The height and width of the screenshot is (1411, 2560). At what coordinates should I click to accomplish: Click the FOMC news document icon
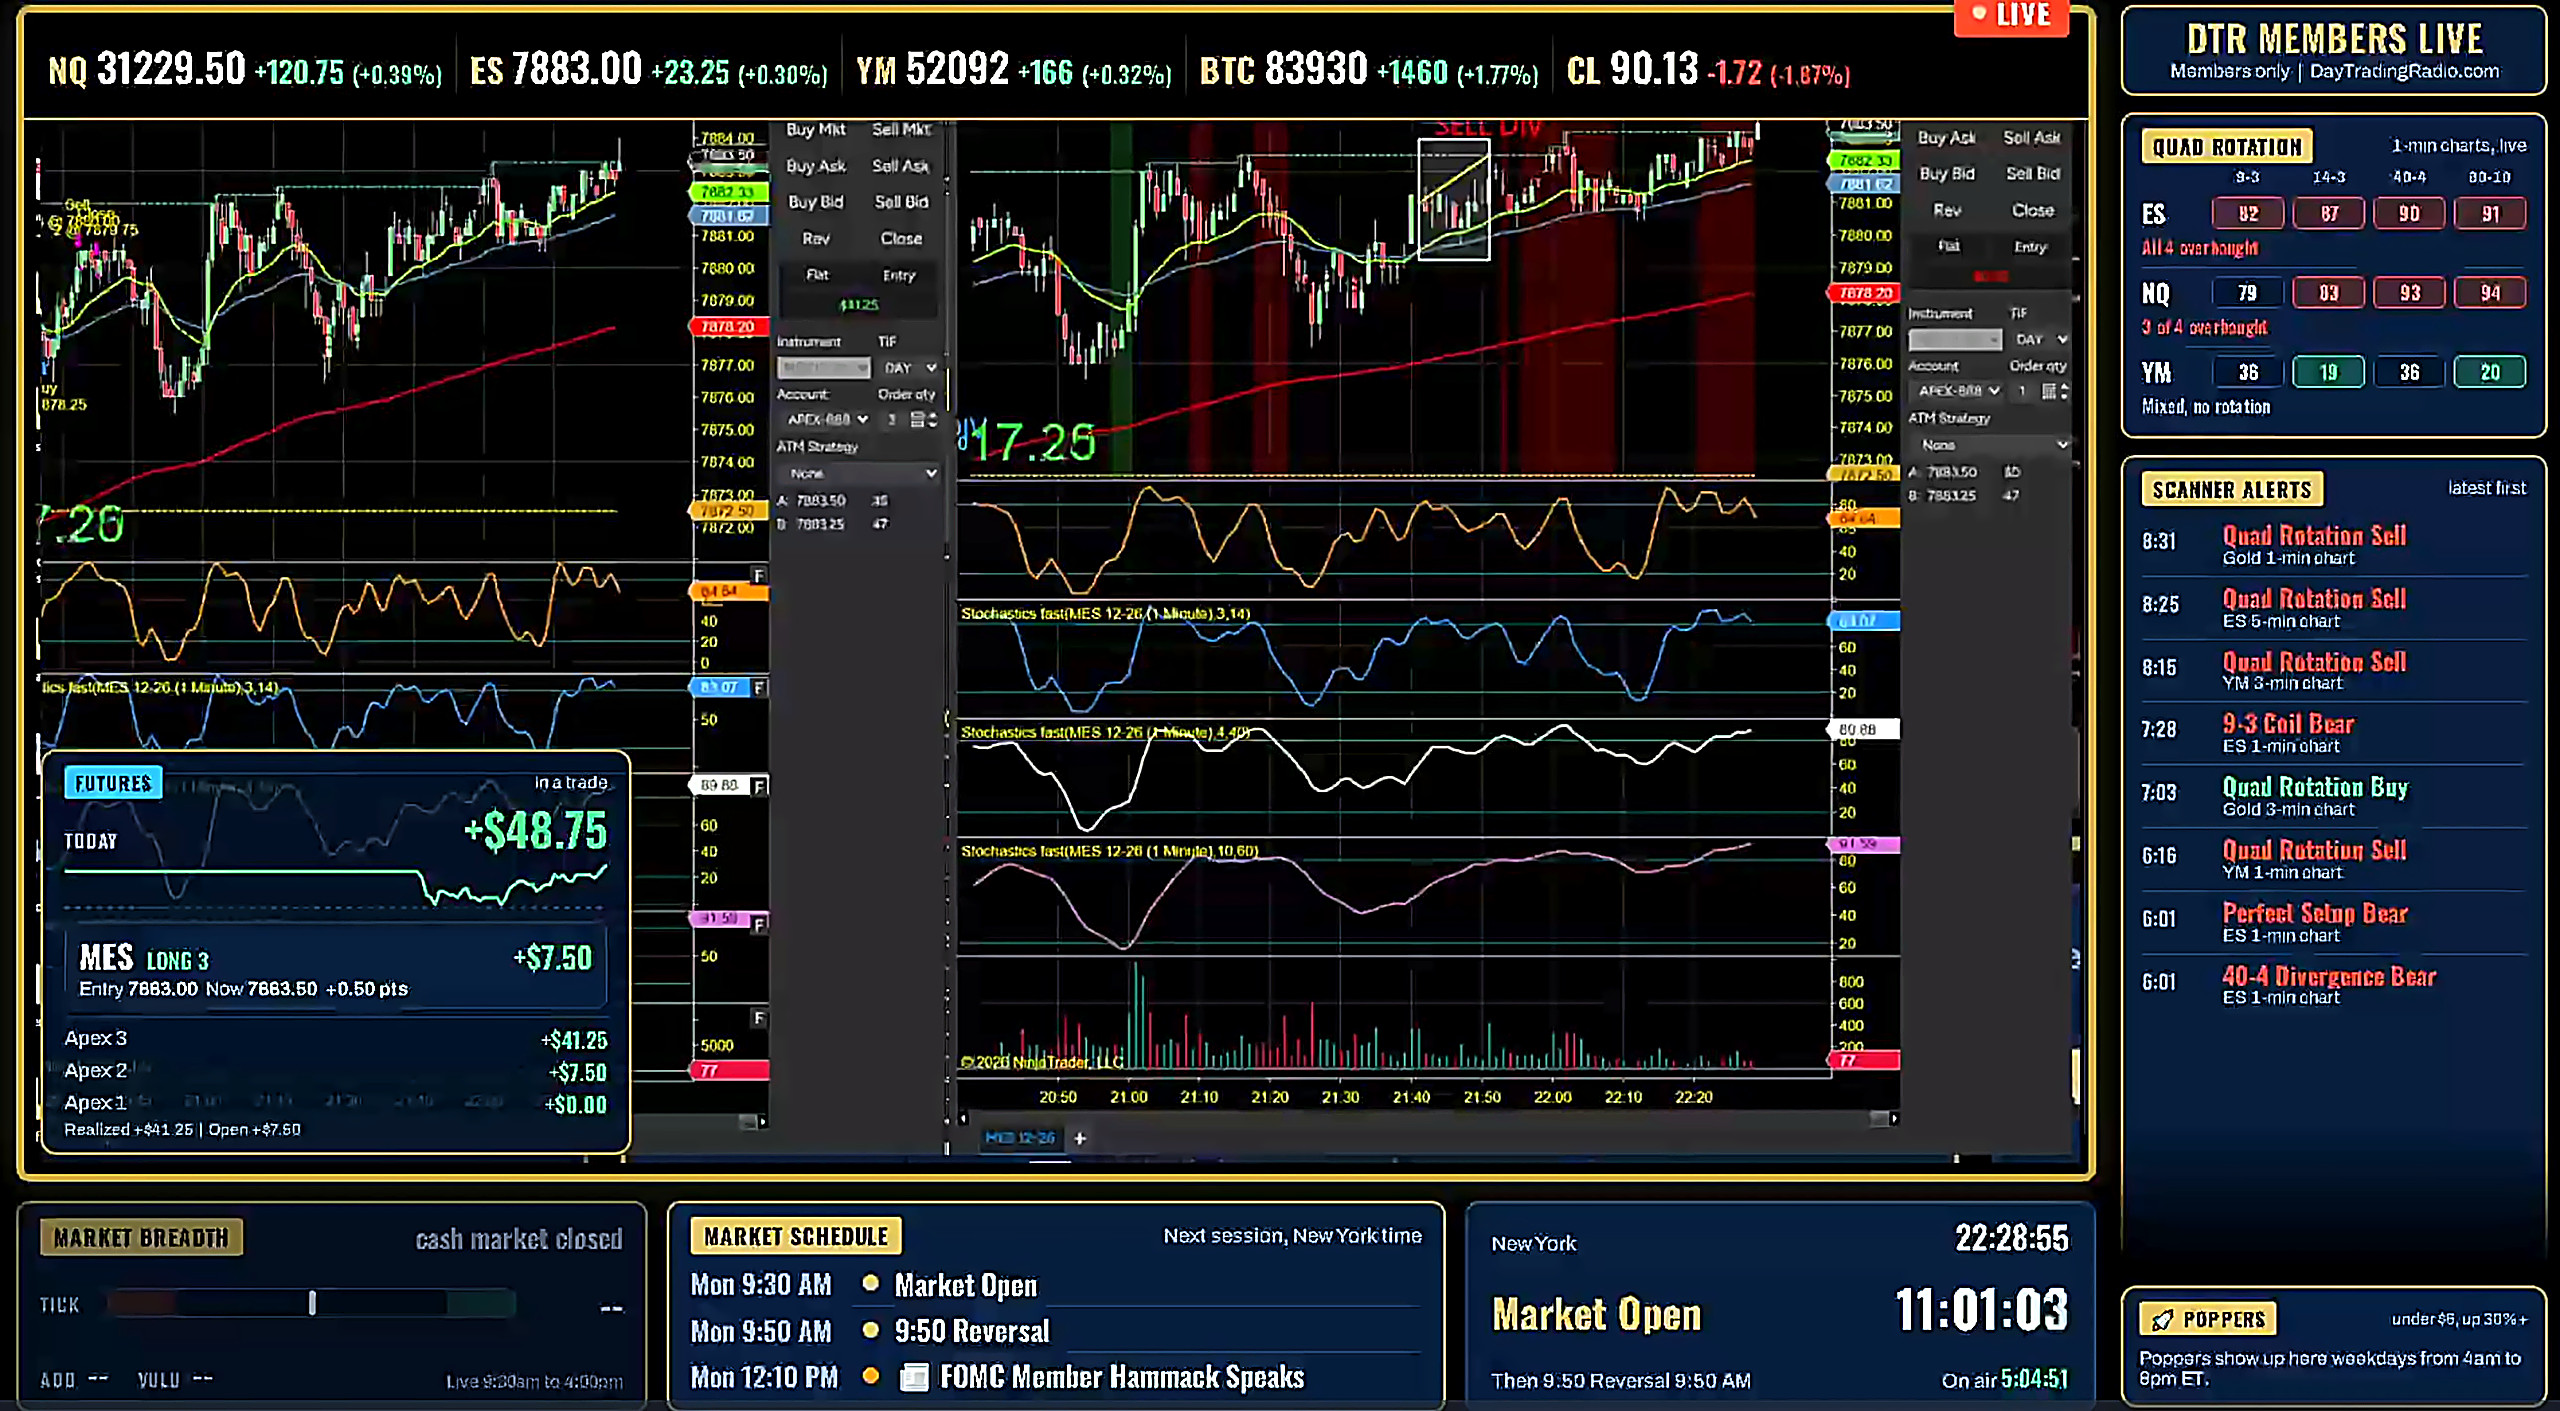coord(914,1378)
